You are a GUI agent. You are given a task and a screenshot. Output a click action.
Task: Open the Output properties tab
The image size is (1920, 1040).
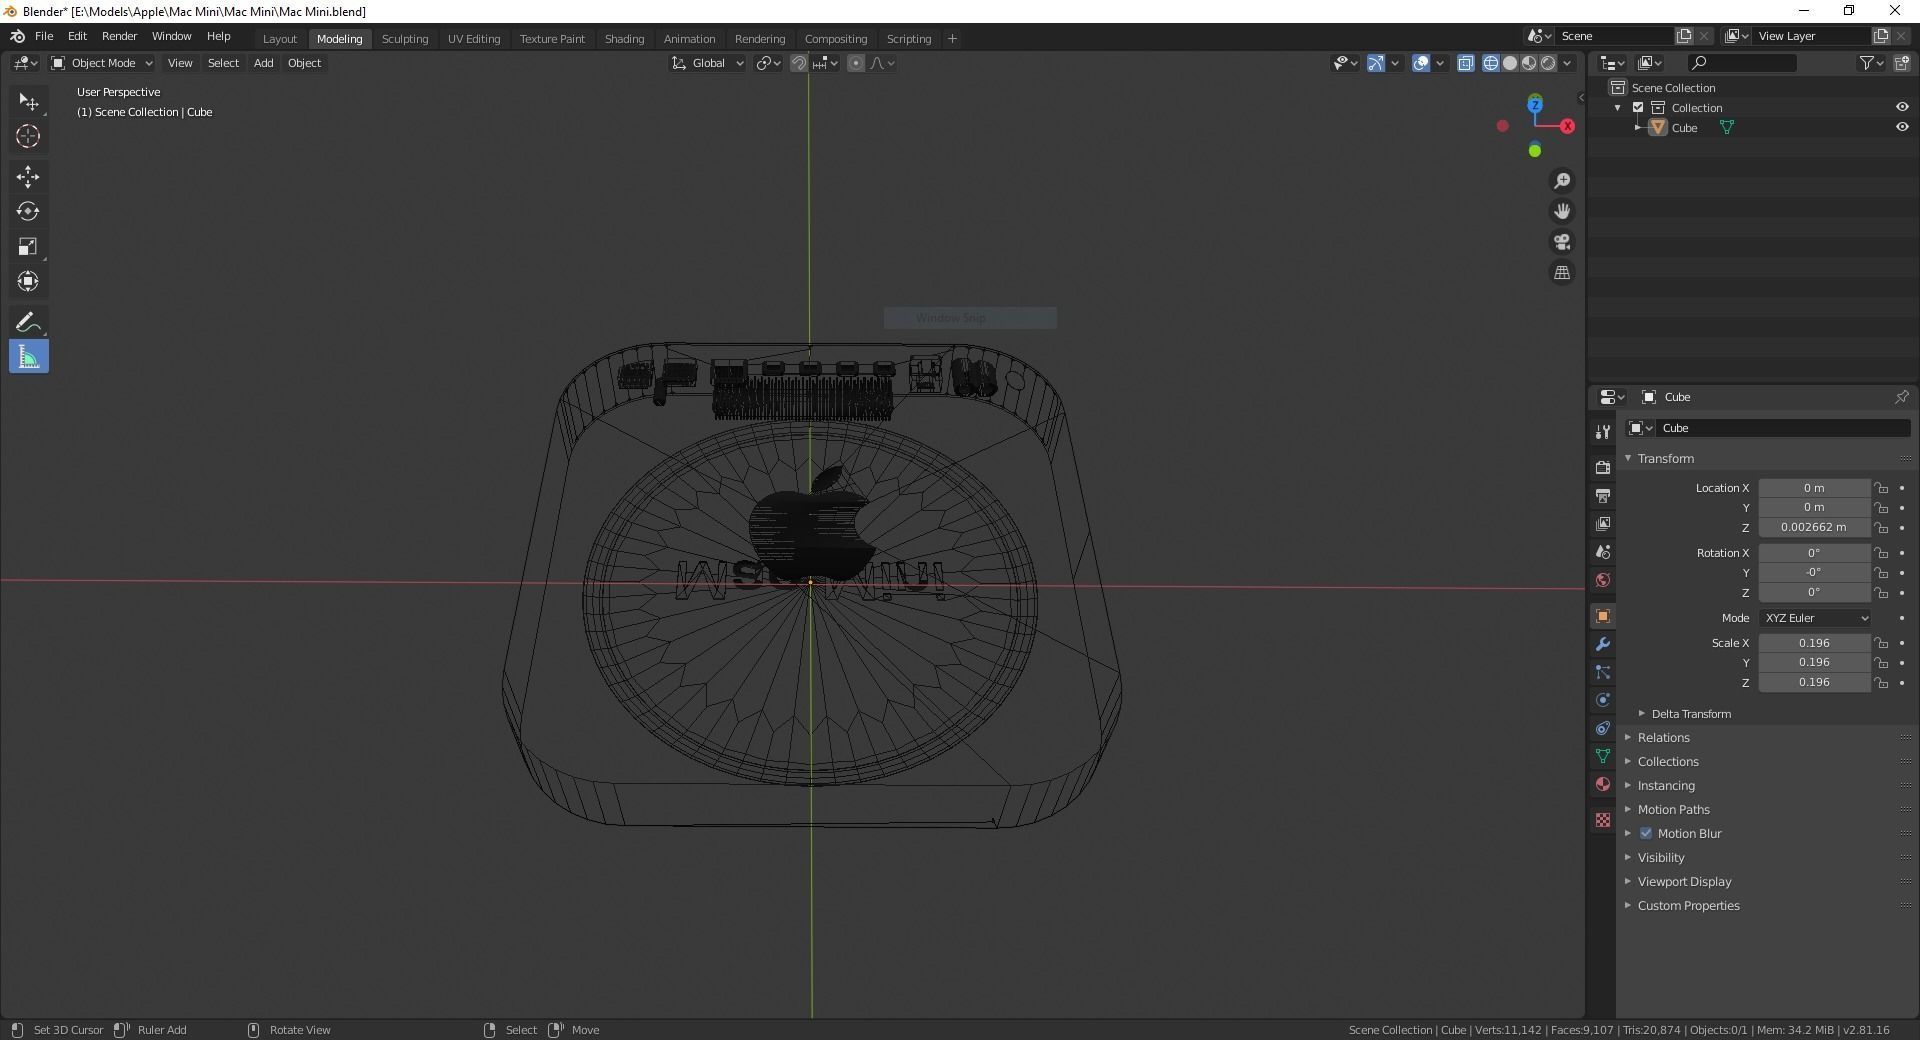1603,496
